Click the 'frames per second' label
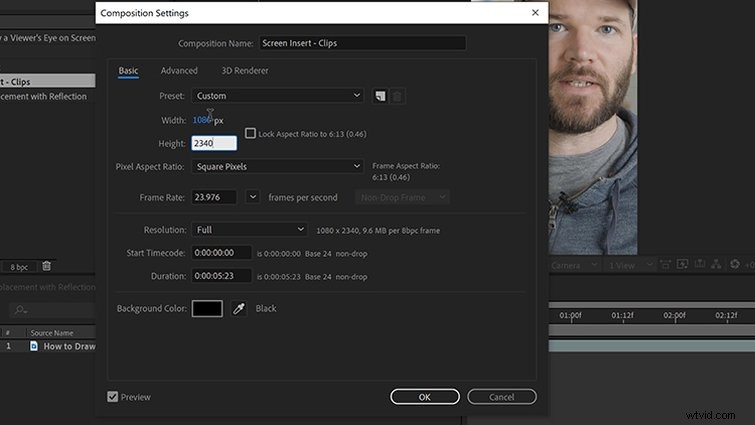755x425 pixels. click(x=303, y=197)
